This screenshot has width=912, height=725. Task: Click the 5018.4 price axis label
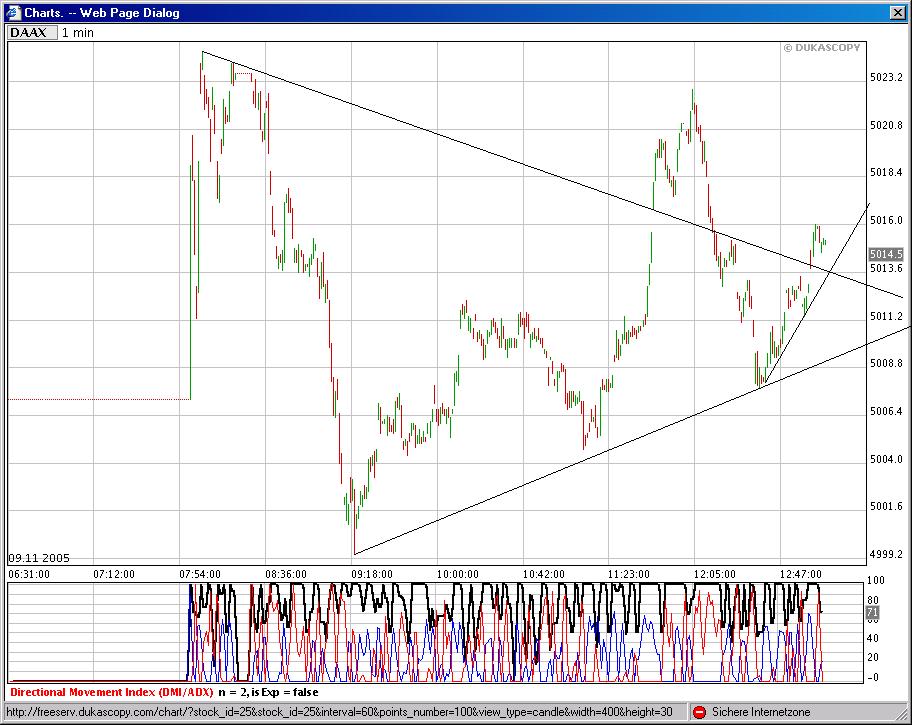coord(886,172)
